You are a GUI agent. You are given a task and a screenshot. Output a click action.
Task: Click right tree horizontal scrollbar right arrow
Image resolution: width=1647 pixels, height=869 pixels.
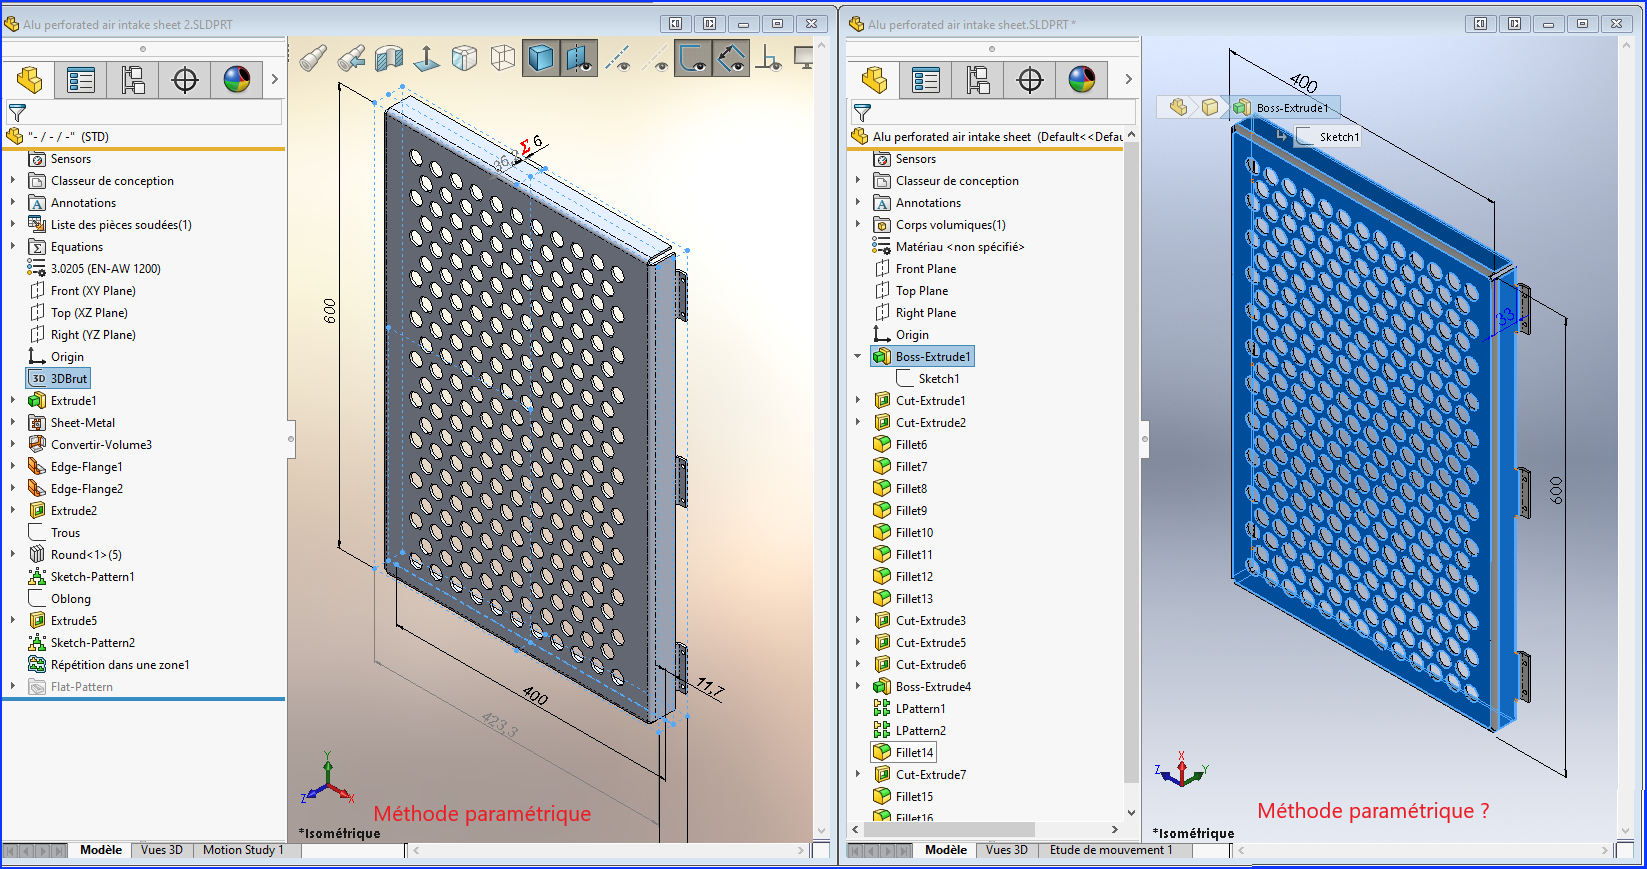tap(1115, 829)
